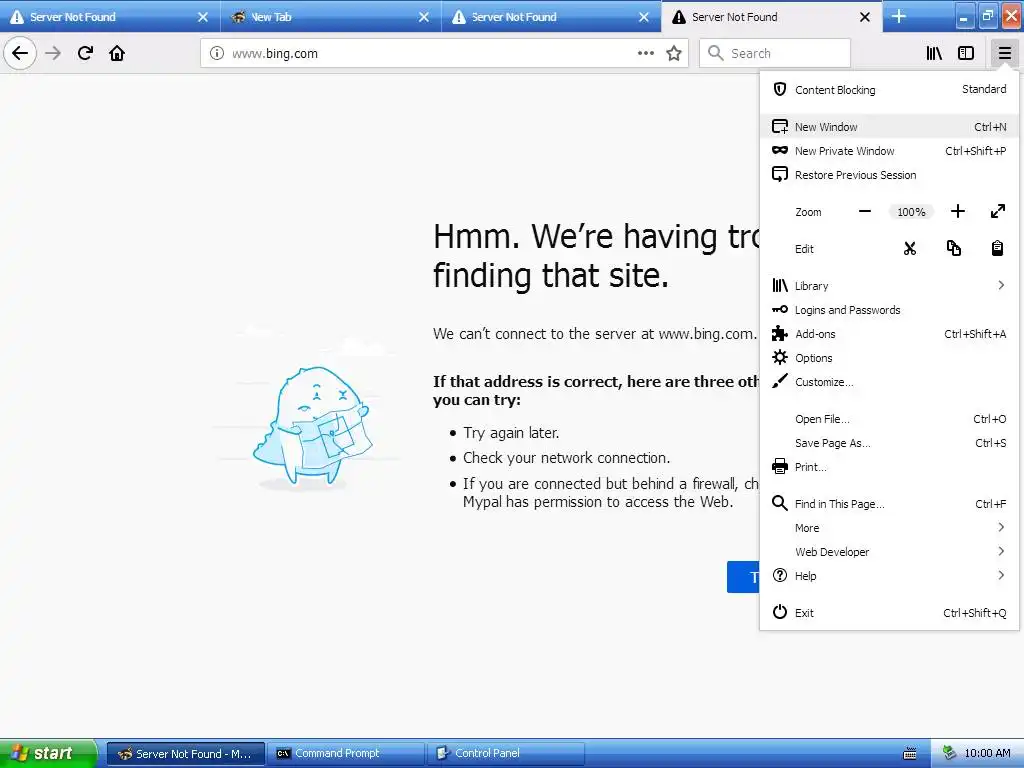
Task: Go back with the back arrow button
Action: 20,53
